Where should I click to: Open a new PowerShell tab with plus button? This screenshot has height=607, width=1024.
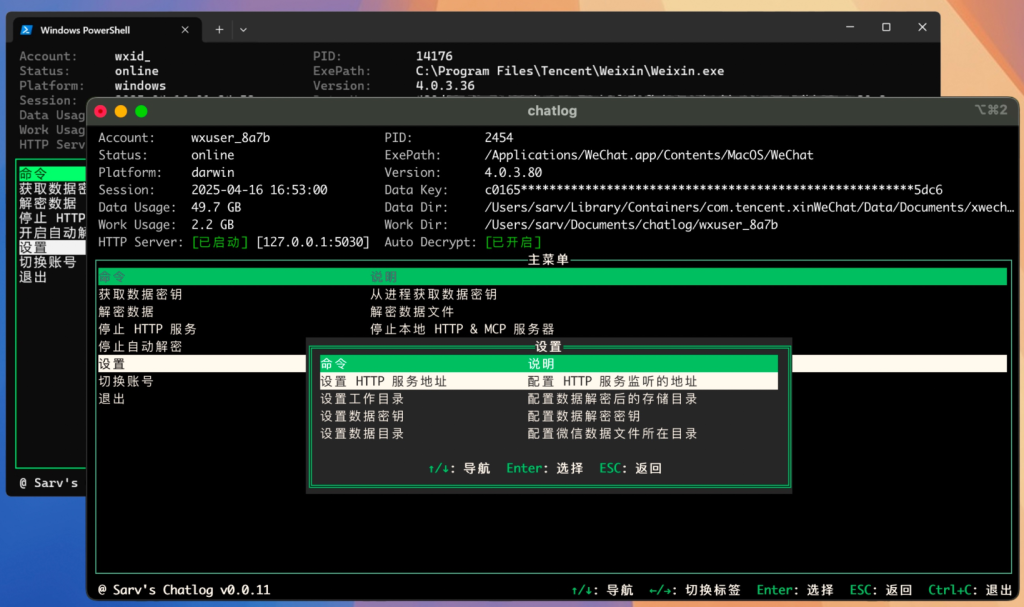(x=219, y=29)
